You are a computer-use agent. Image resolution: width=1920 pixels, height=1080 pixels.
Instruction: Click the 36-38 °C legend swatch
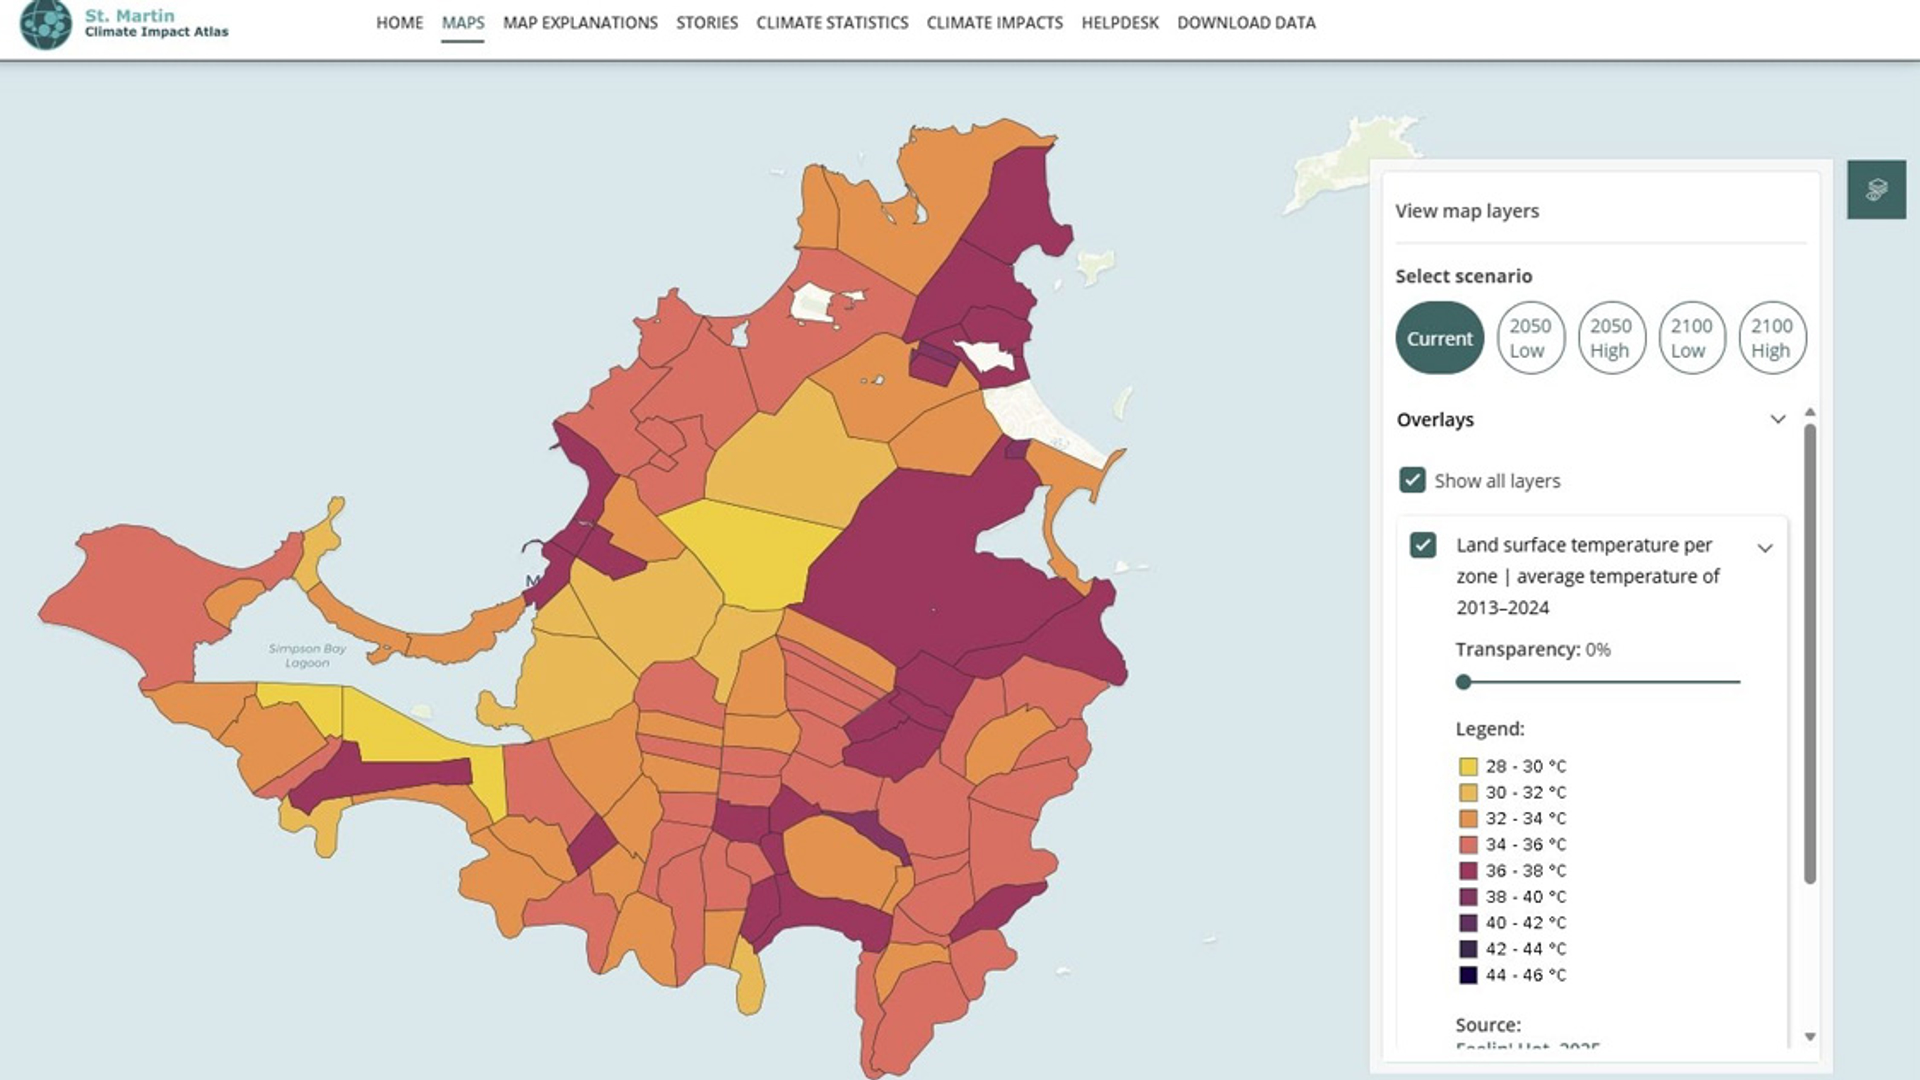pyautogui.click(x=1466, y=870)
